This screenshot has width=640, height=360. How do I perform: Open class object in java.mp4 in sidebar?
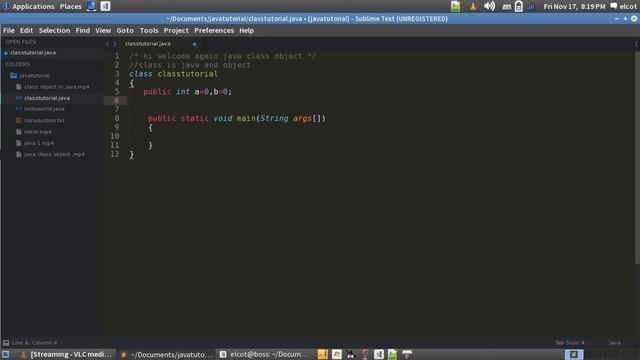click(56, 87)
